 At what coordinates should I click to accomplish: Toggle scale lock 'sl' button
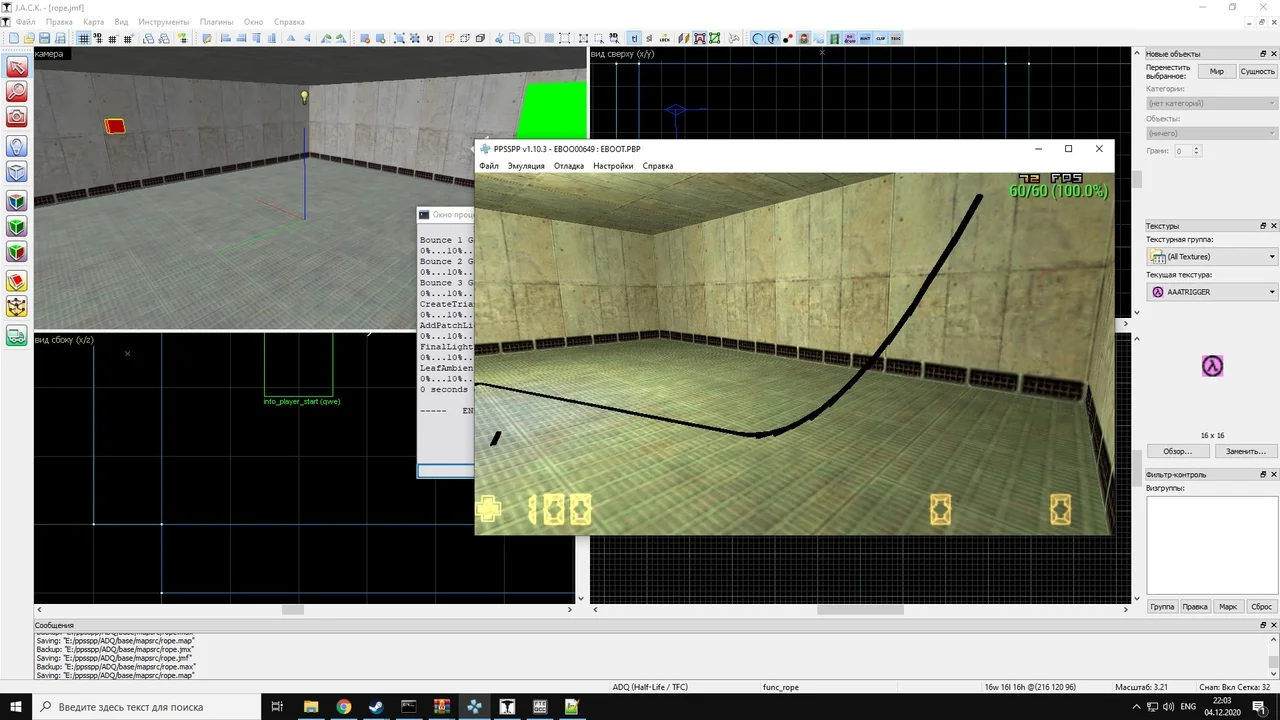coord(649,38)
